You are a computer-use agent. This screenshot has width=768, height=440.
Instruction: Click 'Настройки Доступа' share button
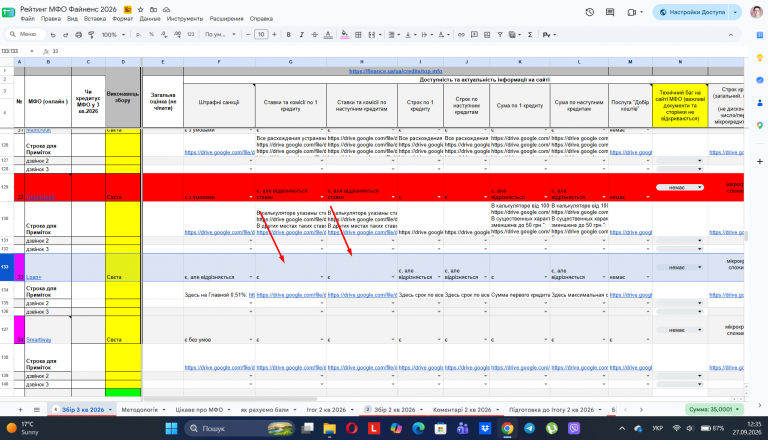pyautogui.click(x=692, y=12)
